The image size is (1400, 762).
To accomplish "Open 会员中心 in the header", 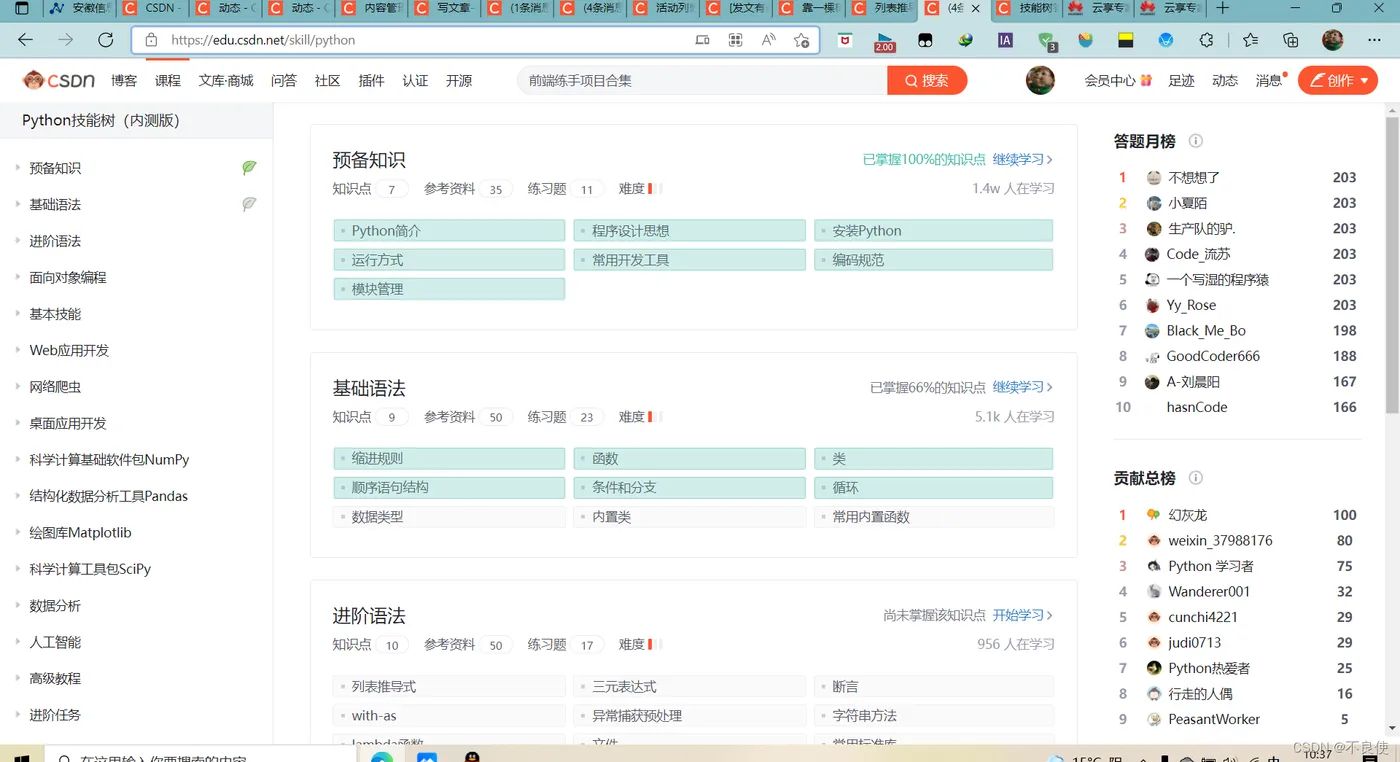I will (1118, 80).
